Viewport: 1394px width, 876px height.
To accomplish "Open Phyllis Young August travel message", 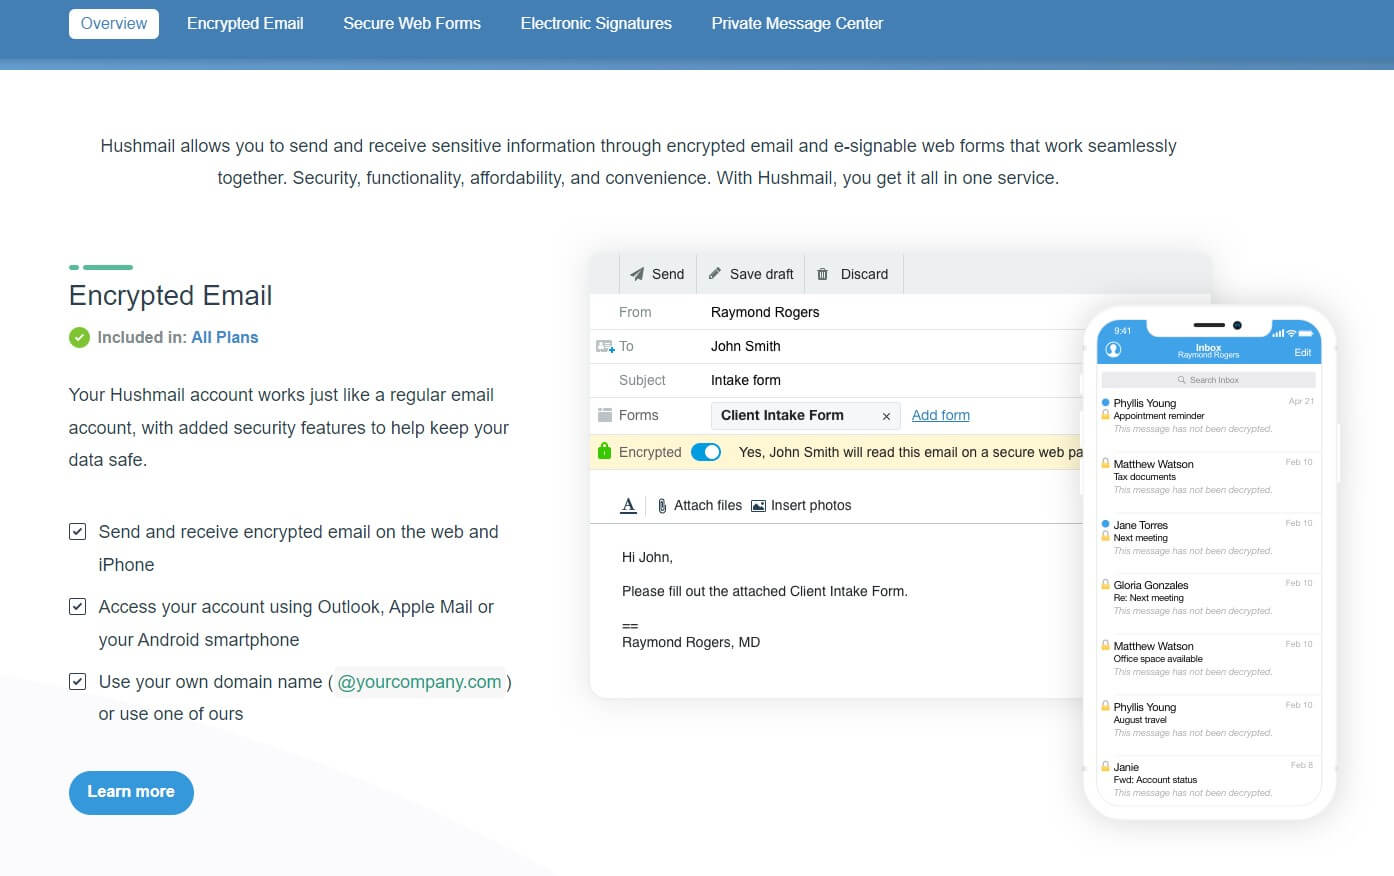I will (x=1208, y=719).
